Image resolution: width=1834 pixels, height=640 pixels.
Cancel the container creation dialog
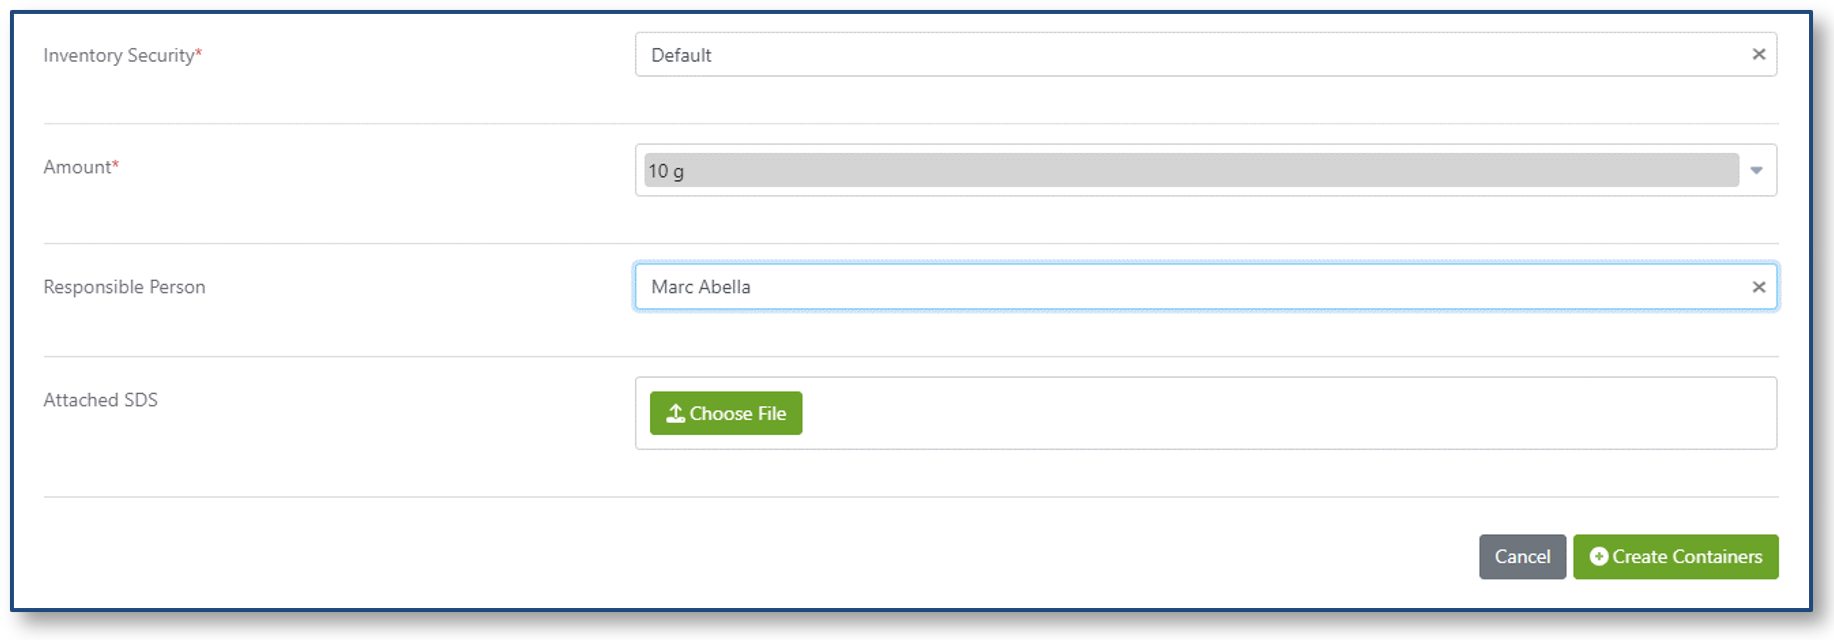point(1522,556)
